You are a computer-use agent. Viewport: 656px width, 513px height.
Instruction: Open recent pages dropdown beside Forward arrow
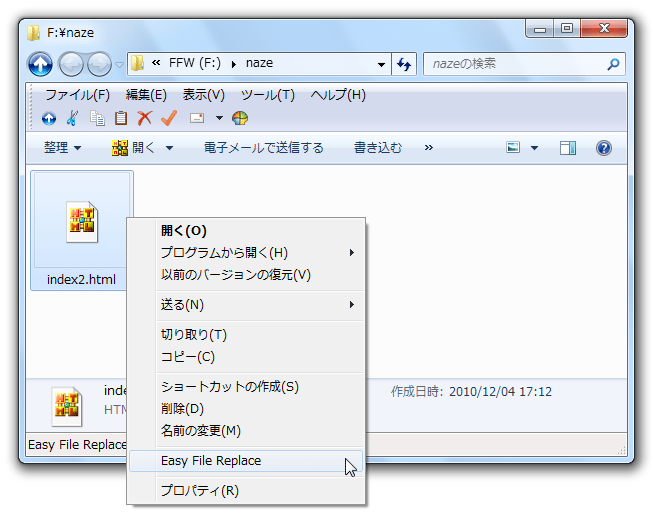pos(119,65)
